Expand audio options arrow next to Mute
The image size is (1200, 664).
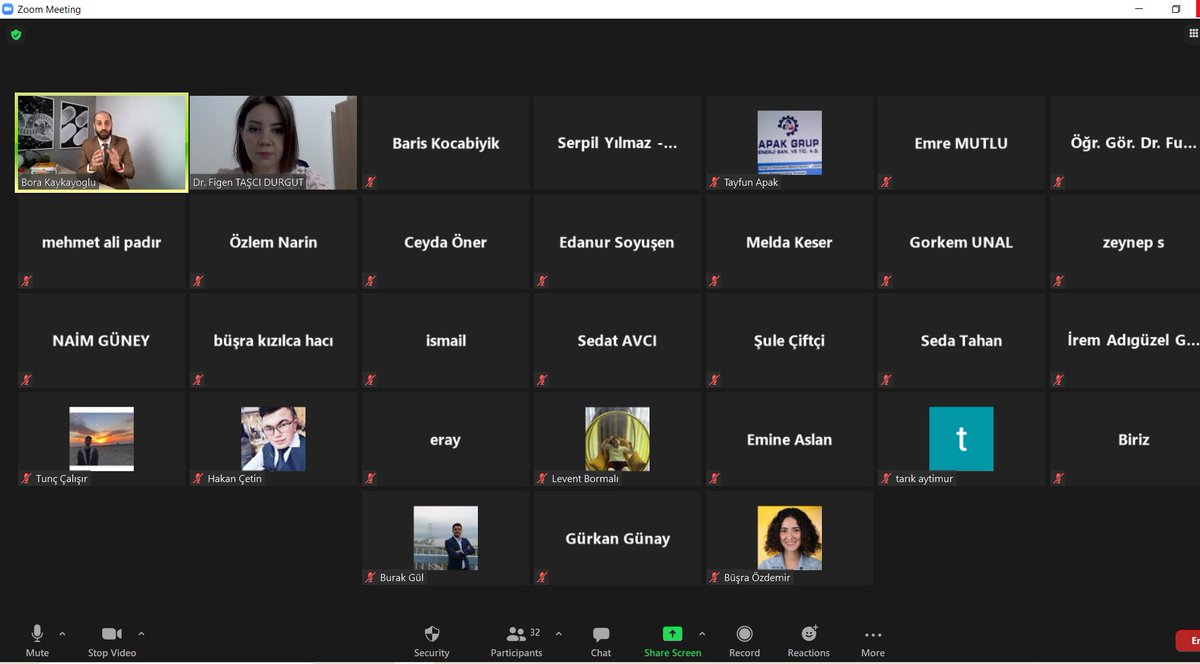click(62, 634)
